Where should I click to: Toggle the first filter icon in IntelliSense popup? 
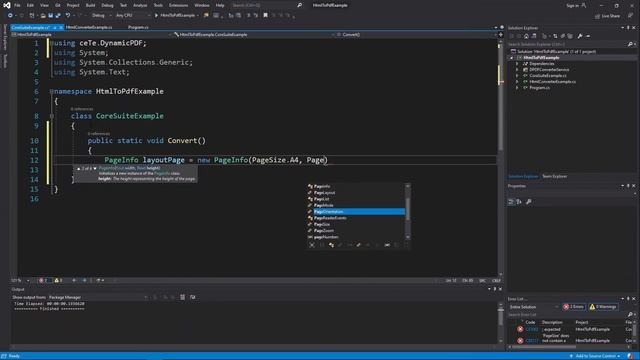(312, 245)
